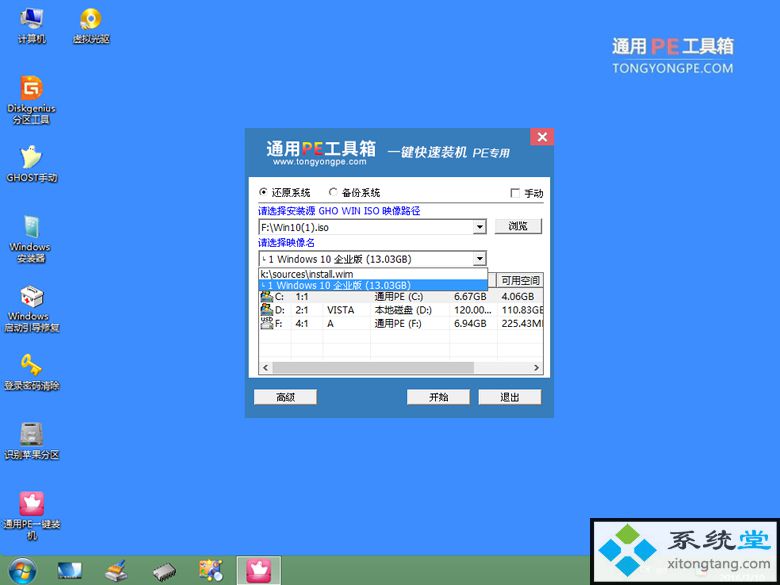Click the horizontal scrollbar thumb in the partition list

pyautogui.click(x=373, y=368)
